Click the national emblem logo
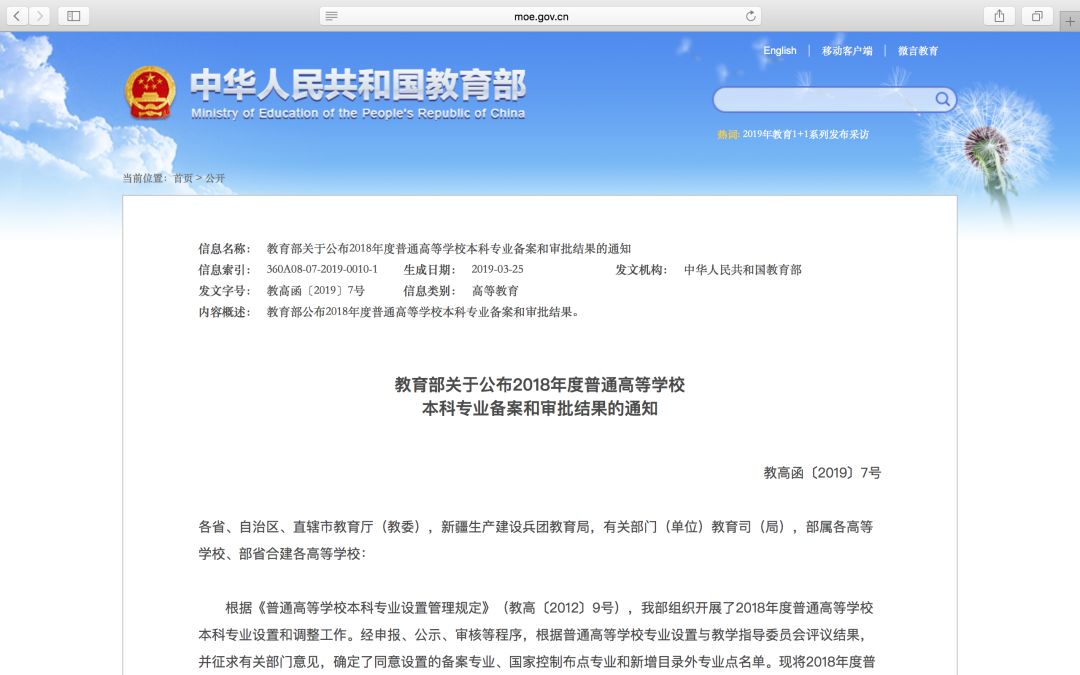The height and width of the screenshot is (675, 1080). coord(149,93)
